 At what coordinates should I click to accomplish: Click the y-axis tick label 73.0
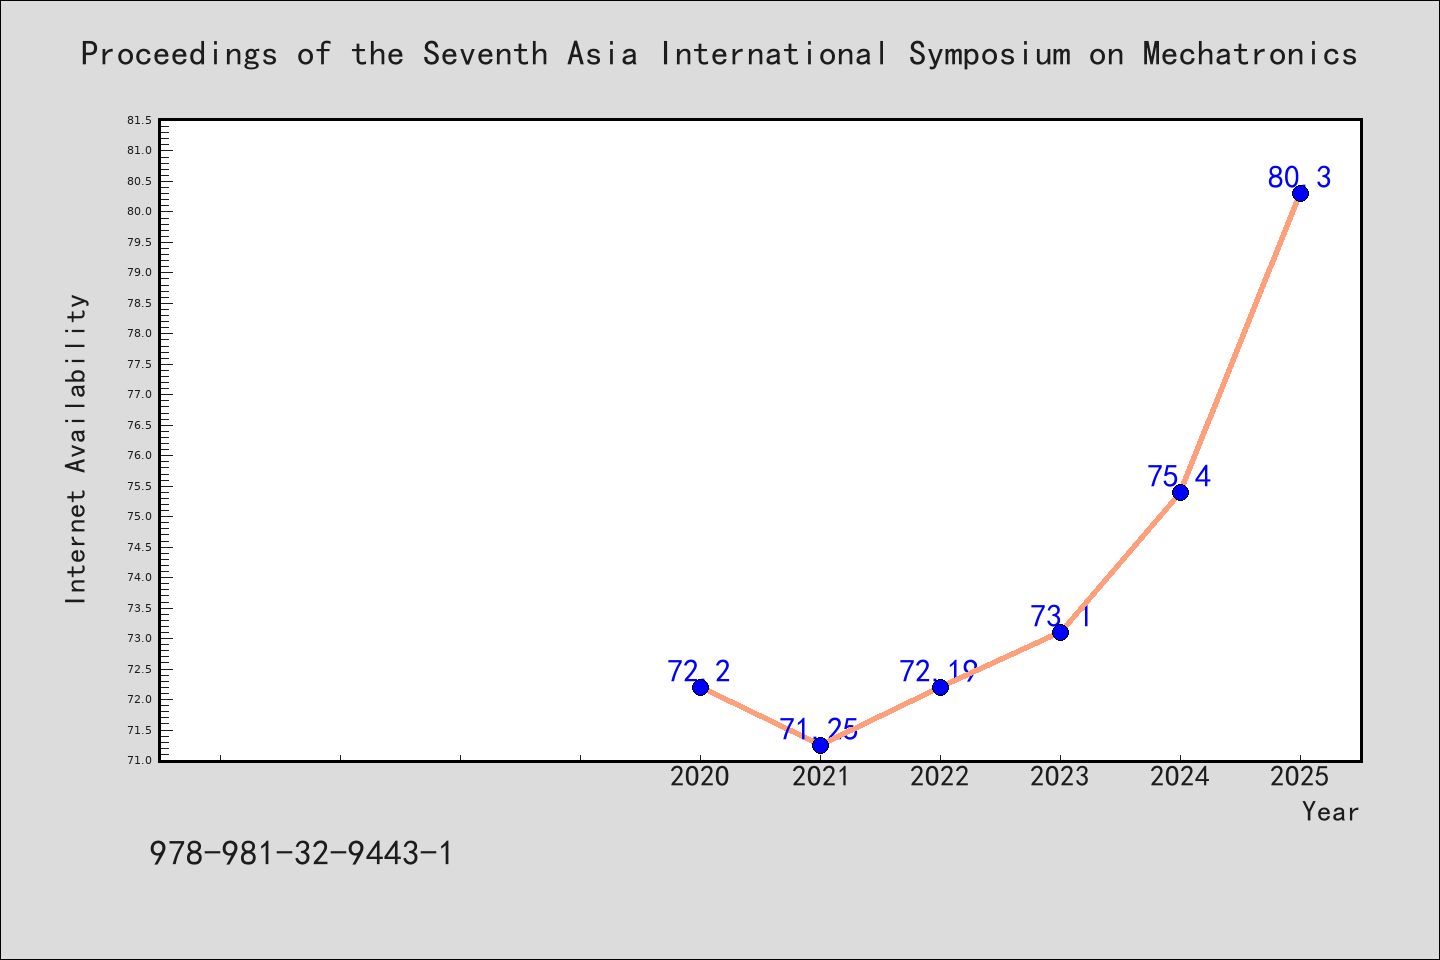tap(139, 638)
